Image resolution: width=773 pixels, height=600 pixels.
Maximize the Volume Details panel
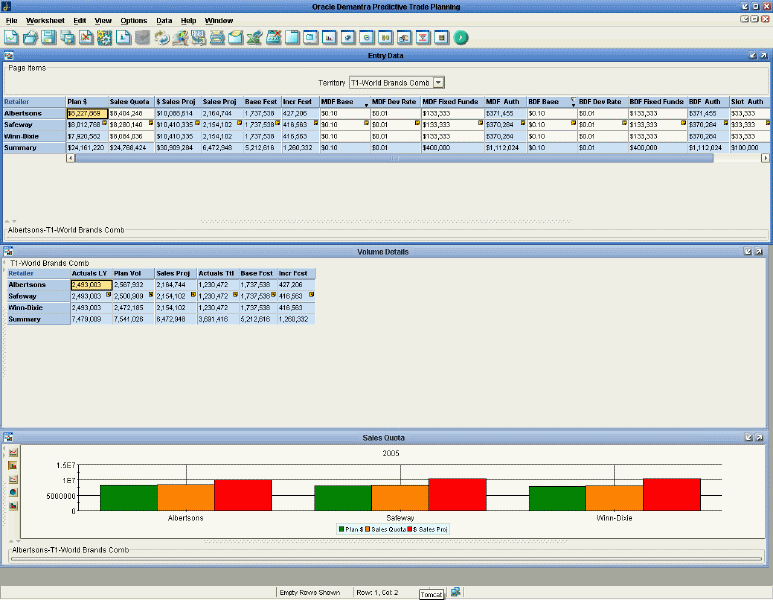point(759,251)
